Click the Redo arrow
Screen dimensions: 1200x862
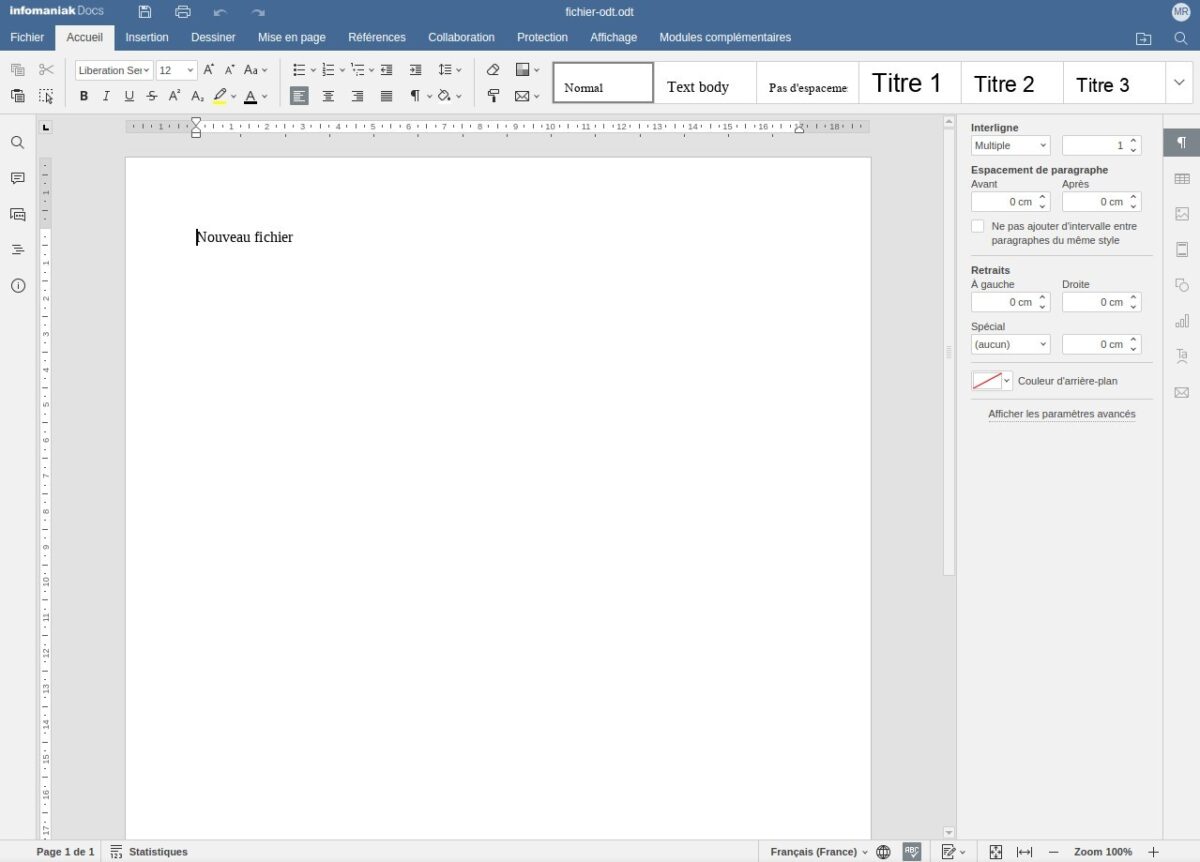pyautogui.click(x=258, y=12)
